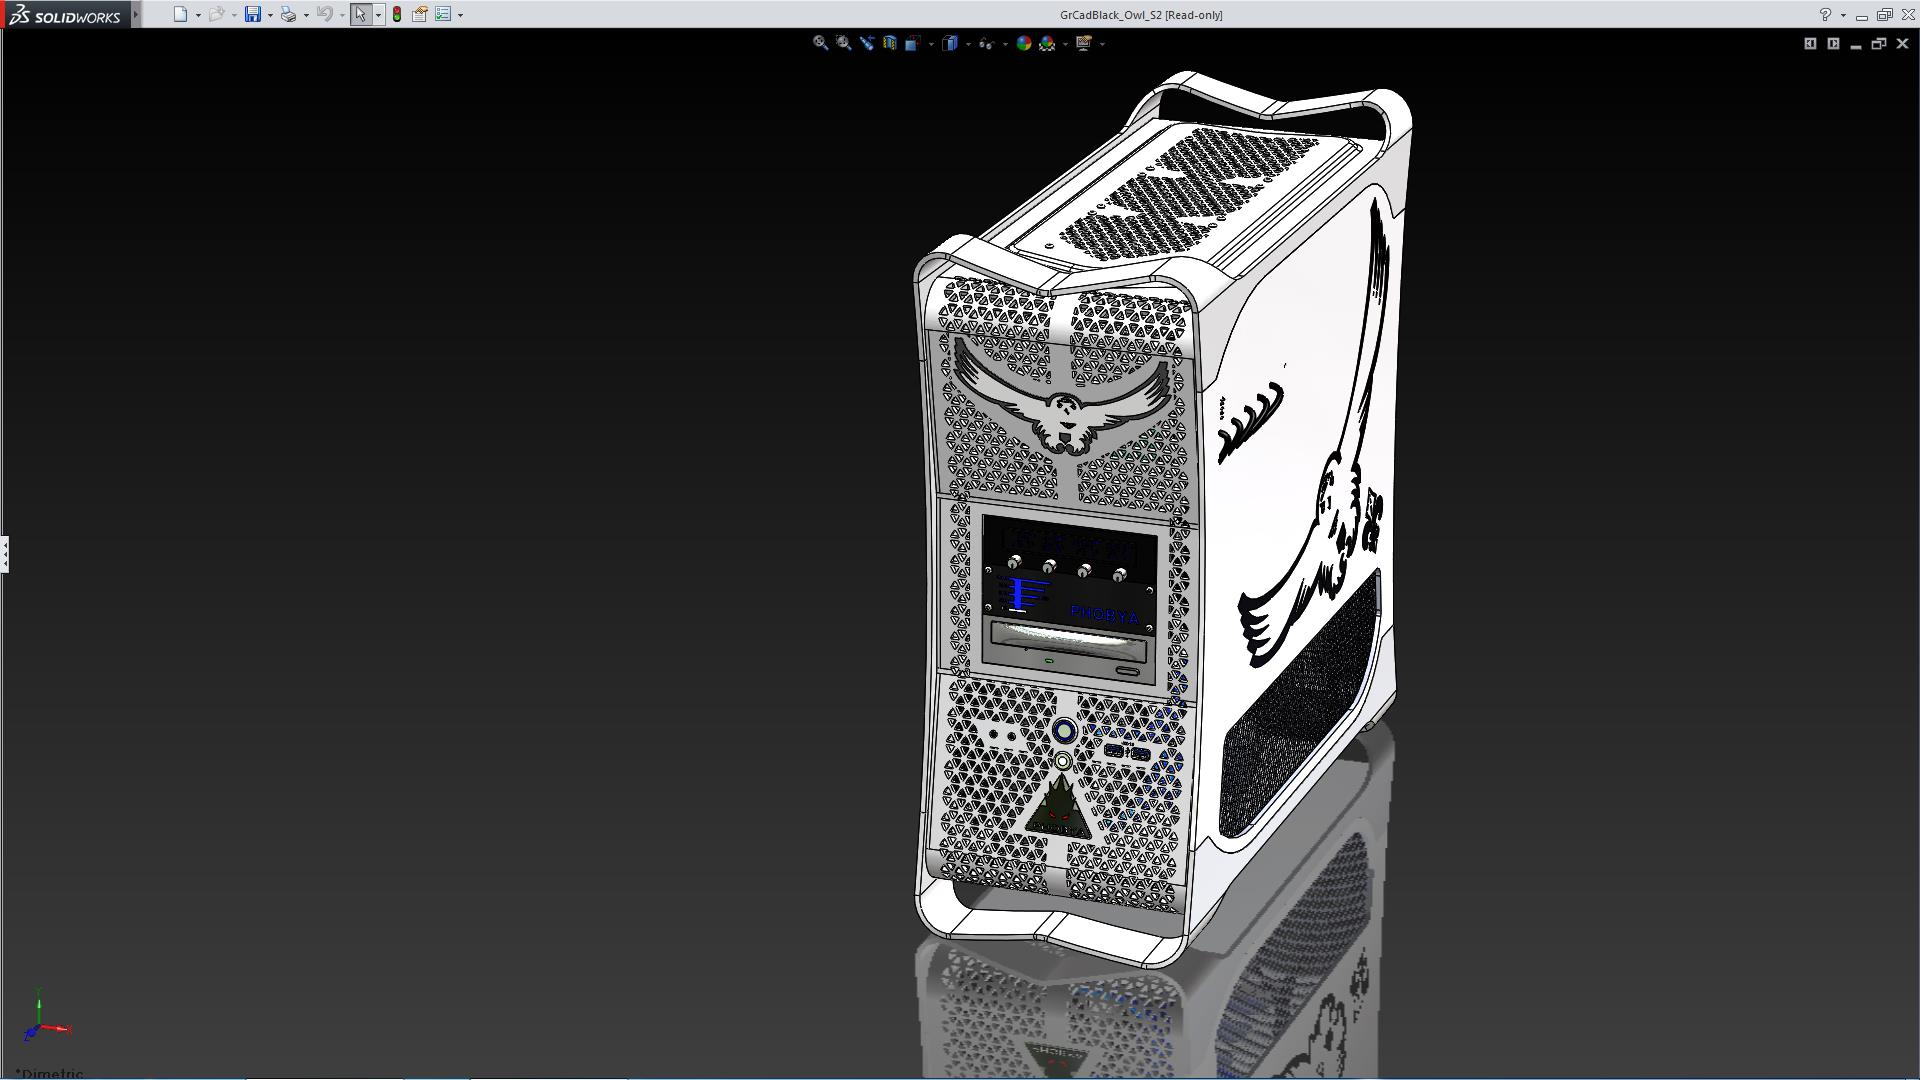The image size is (1920, 1080).
Task: Click the New document icon
Action: pos(180,14)
